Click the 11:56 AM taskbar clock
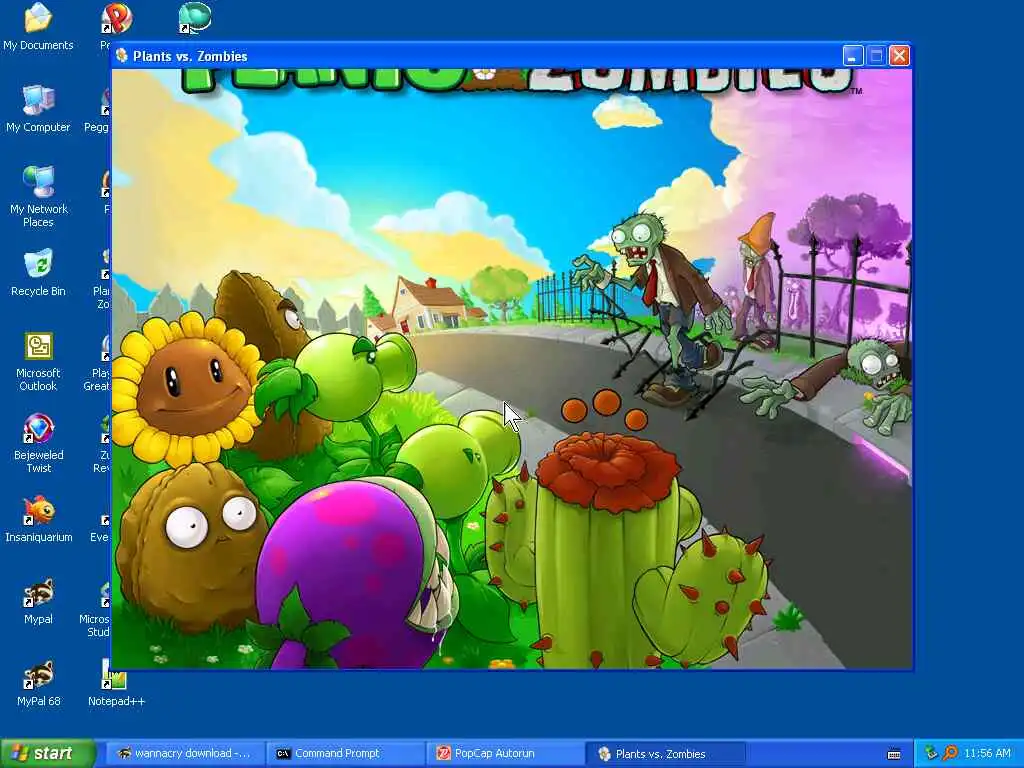This screenshot has width=1024, height=768. [987, 753]
